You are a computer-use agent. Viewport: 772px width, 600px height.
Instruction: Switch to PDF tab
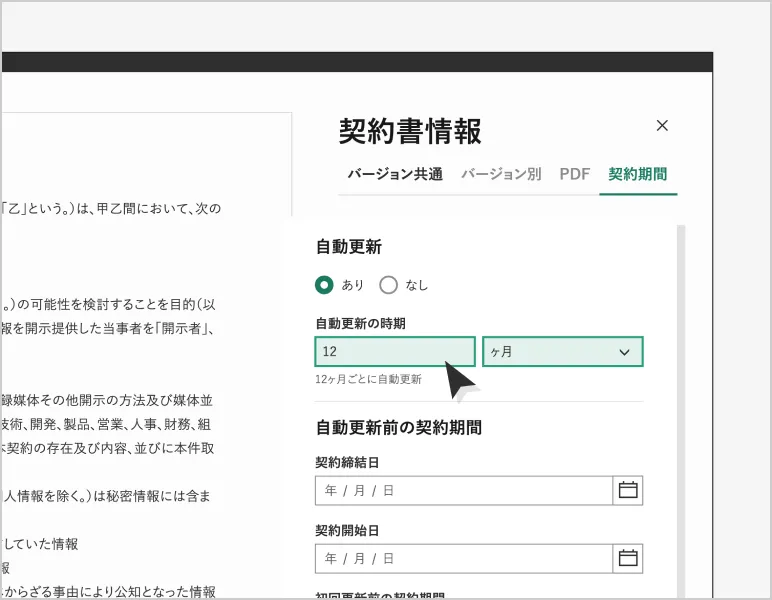click(x=575, y=174)
